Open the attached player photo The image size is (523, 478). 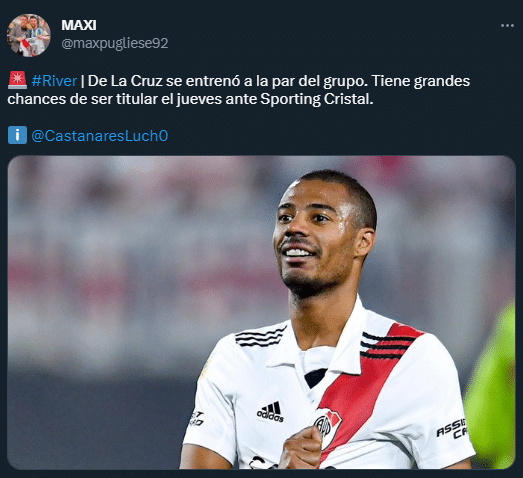pyautogui.click(x=262, y=312)
